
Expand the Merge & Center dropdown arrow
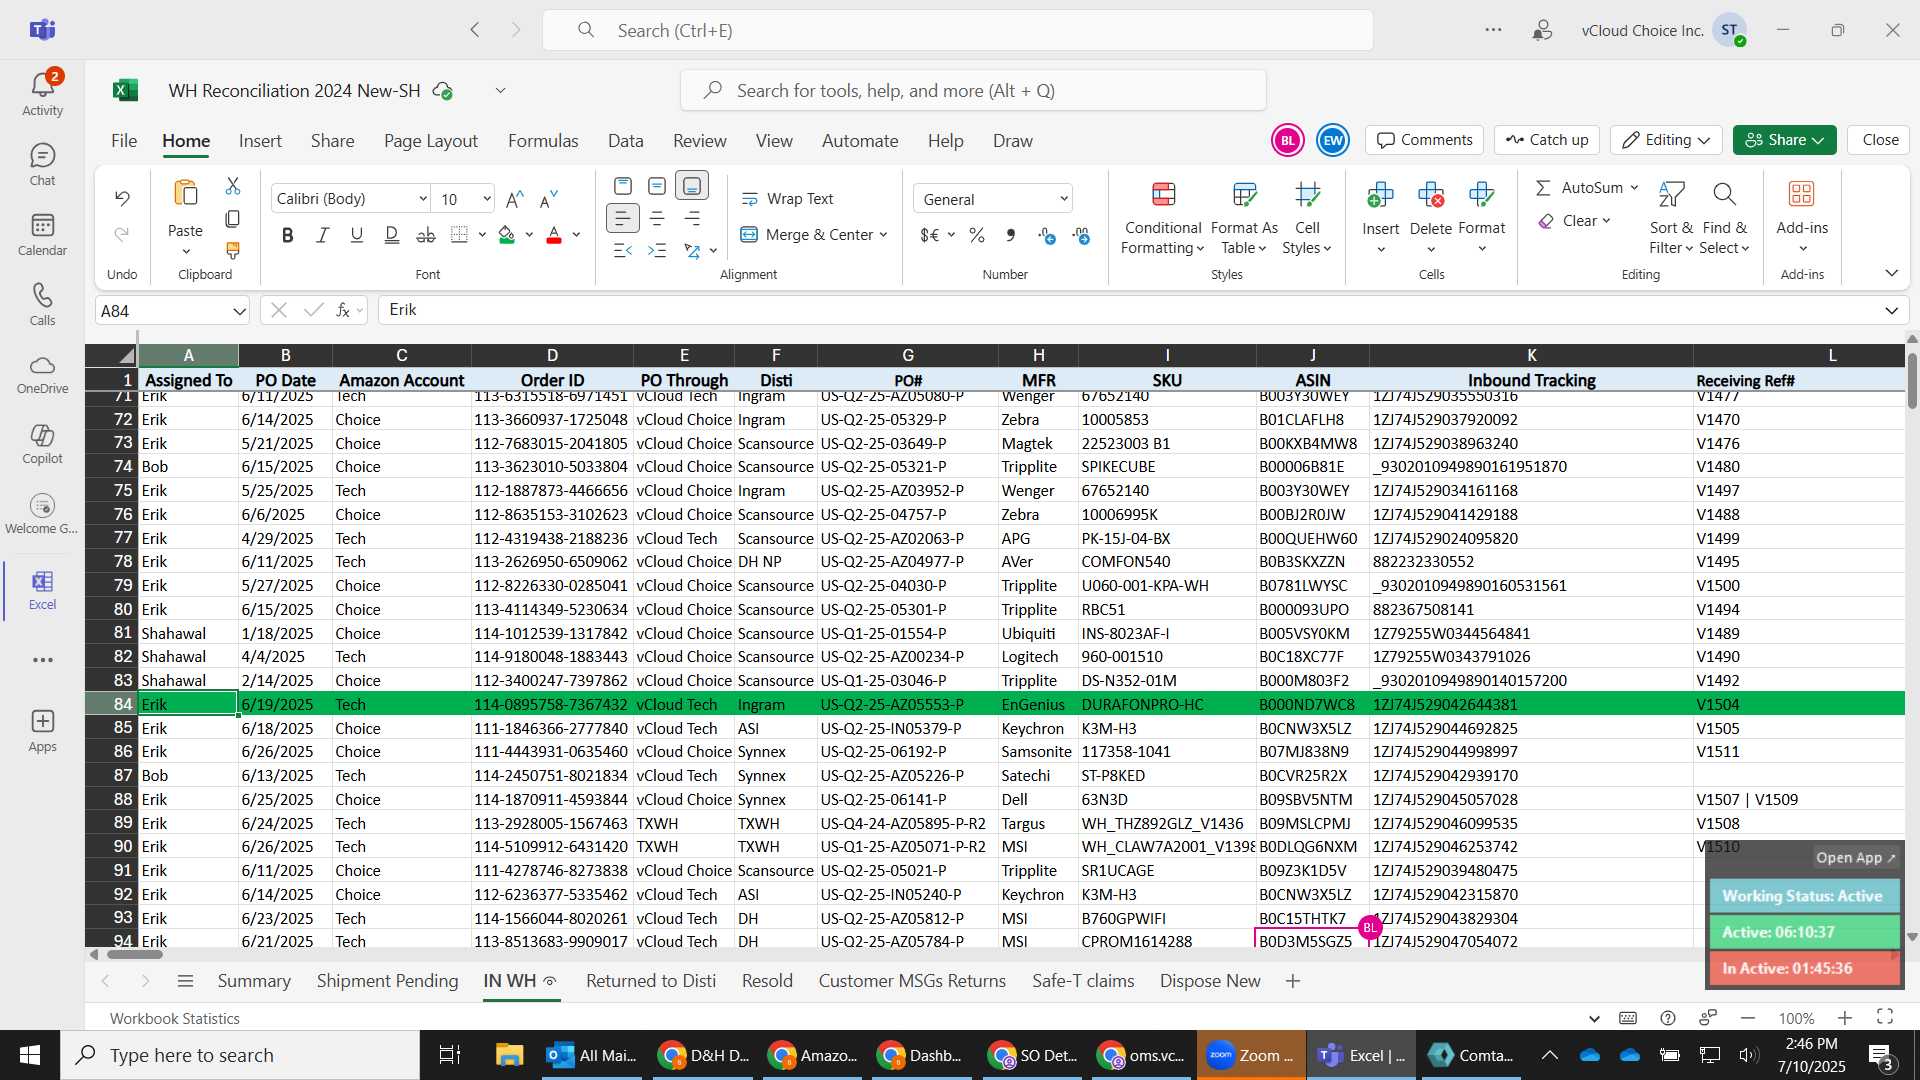coord(884,235)
